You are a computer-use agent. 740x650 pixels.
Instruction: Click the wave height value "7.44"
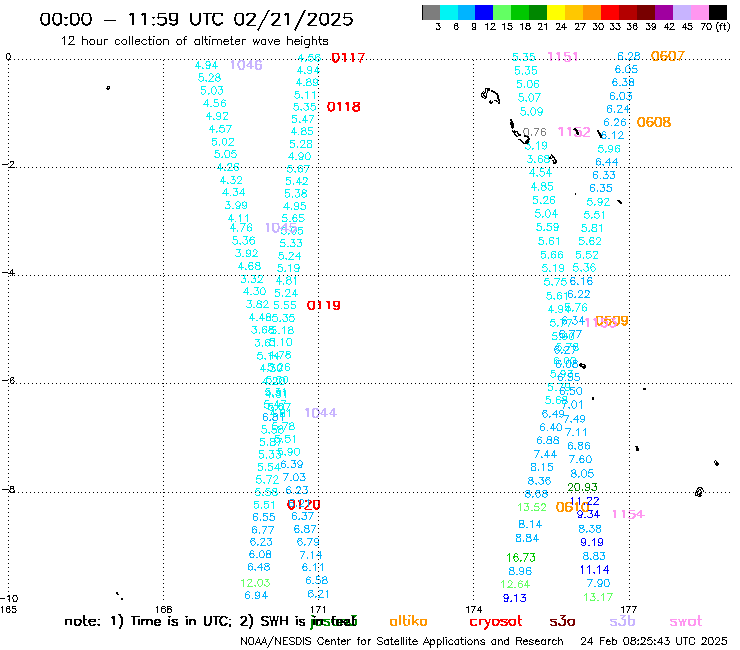pos(545,454)
